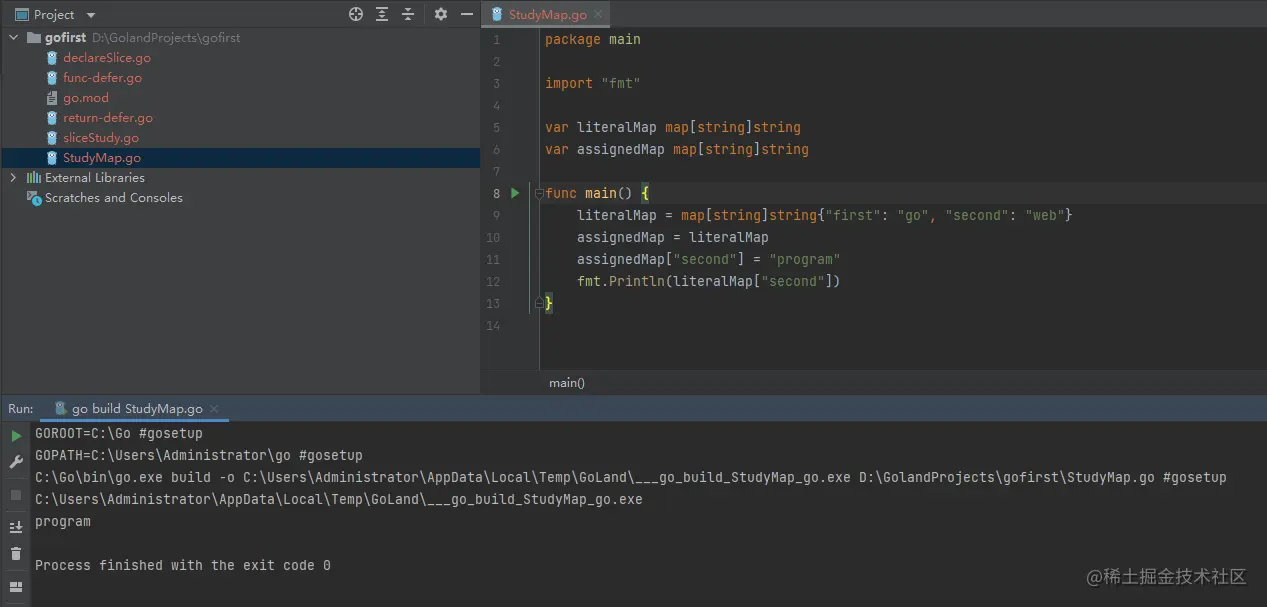Image resolution: width=1267 pixels, height=607 pixels.
Task: Switch to the StudyMap.go editor tab
Action: (x=548, y=15)
